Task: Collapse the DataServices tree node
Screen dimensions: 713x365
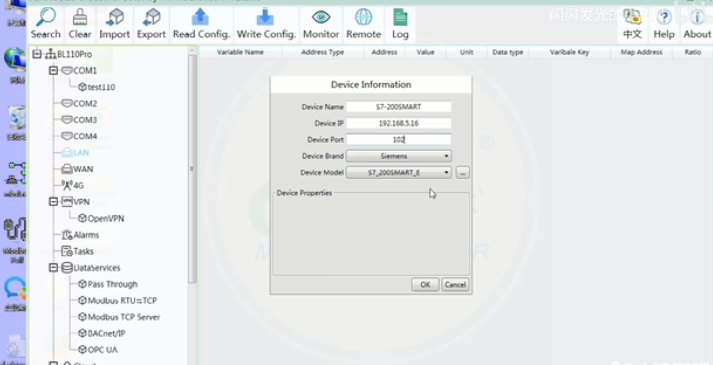Action: click(54, 268)
